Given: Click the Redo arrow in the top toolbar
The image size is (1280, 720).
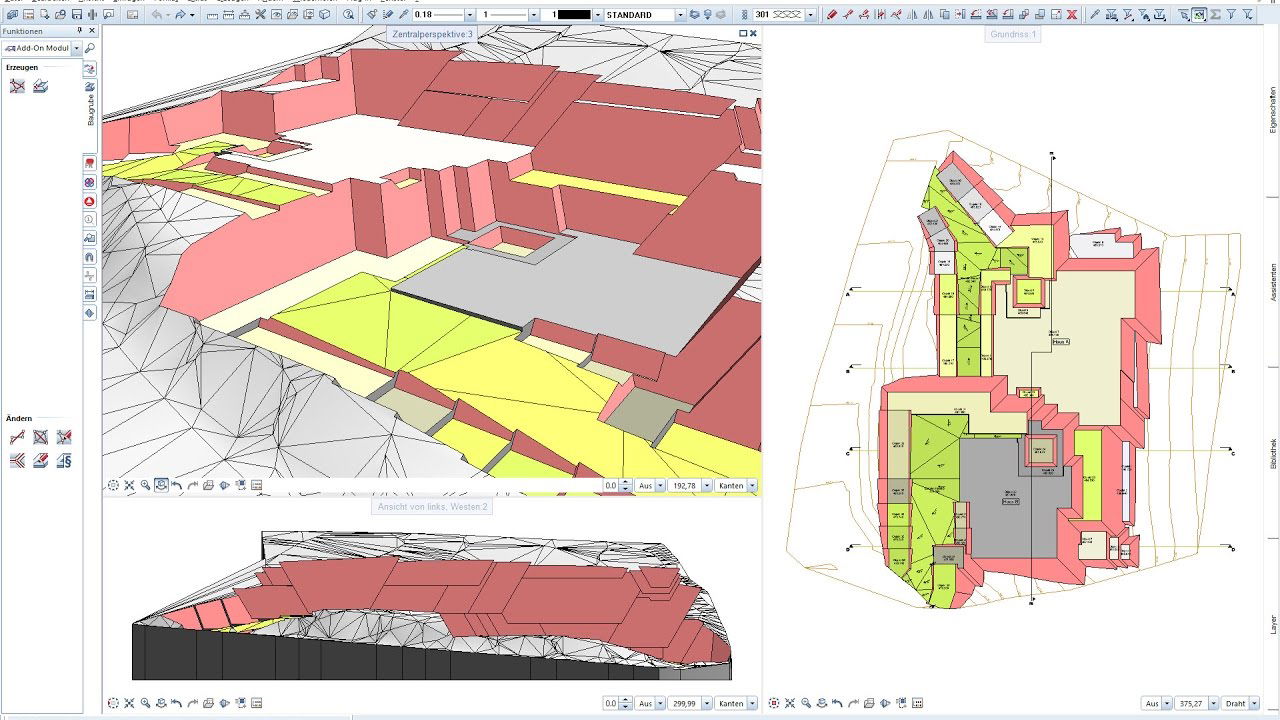Looking at the screenshot, I should tap(180, 15).
